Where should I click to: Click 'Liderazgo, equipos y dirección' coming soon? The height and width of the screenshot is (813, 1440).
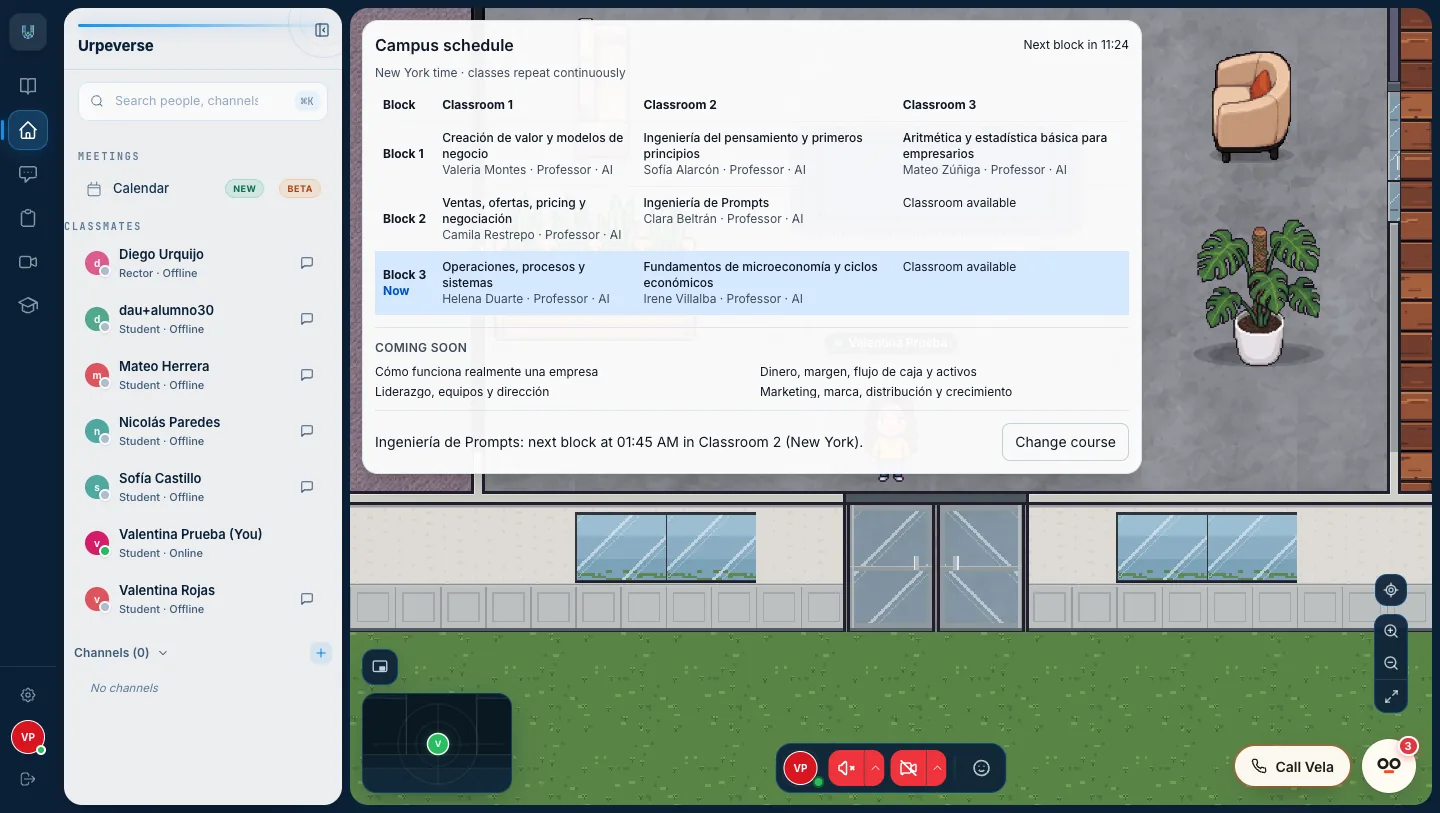[x=462, y=392]
